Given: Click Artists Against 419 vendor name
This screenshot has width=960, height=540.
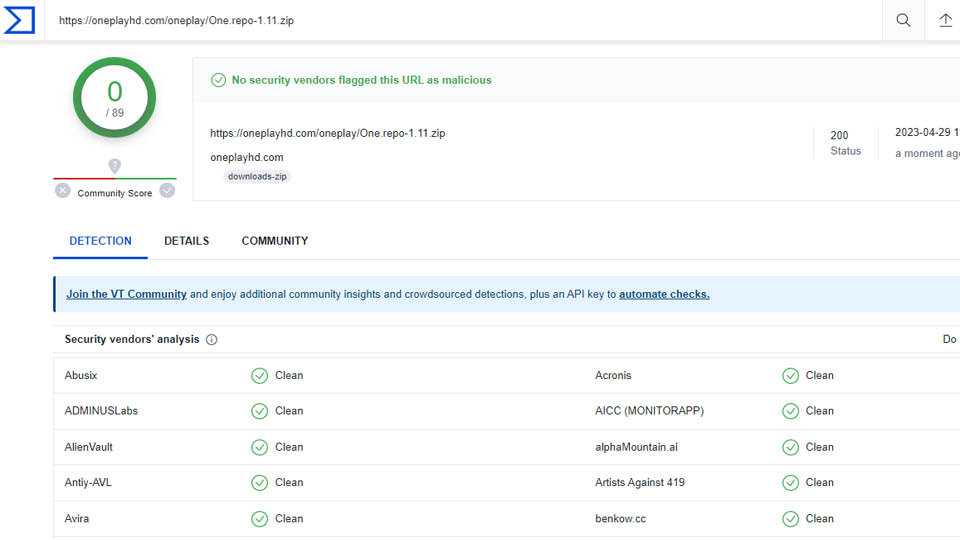Looking at the screenshot, I should [x=640, y=482].
